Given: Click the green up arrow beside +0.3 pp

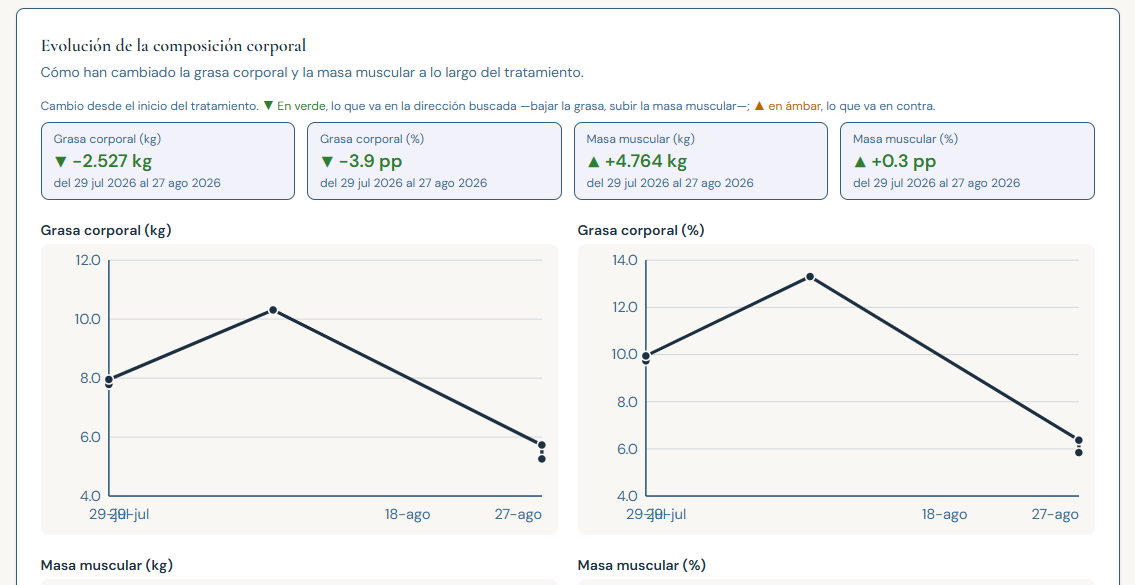Looking at the screenshot, I should point(860,161).
